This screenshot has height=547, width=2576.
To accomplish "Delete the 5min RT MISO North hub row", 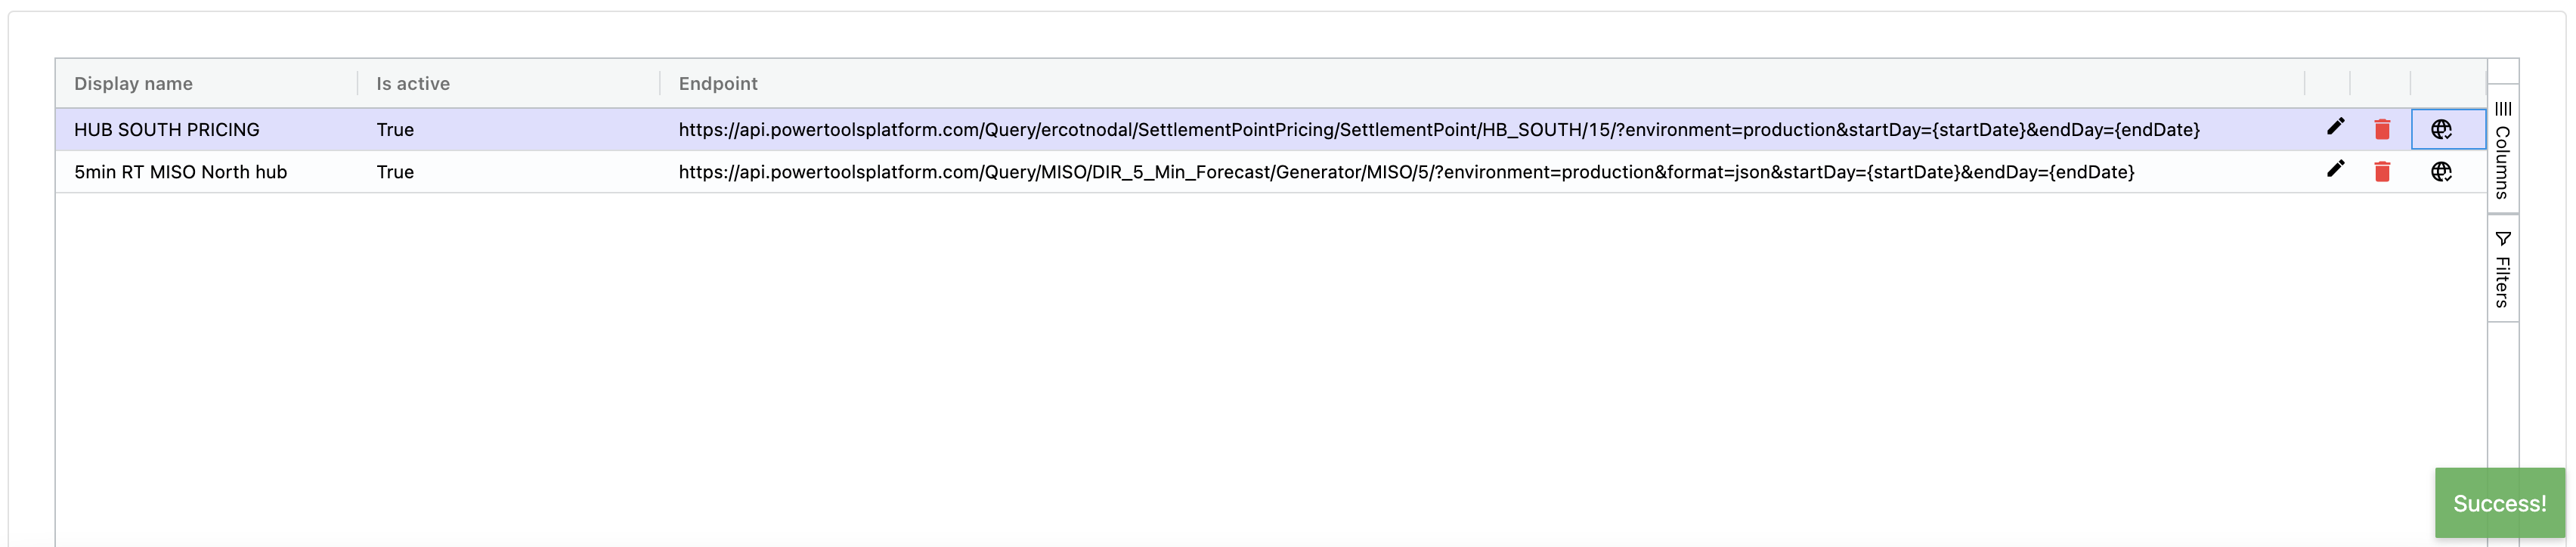I will coord(2382,172).
